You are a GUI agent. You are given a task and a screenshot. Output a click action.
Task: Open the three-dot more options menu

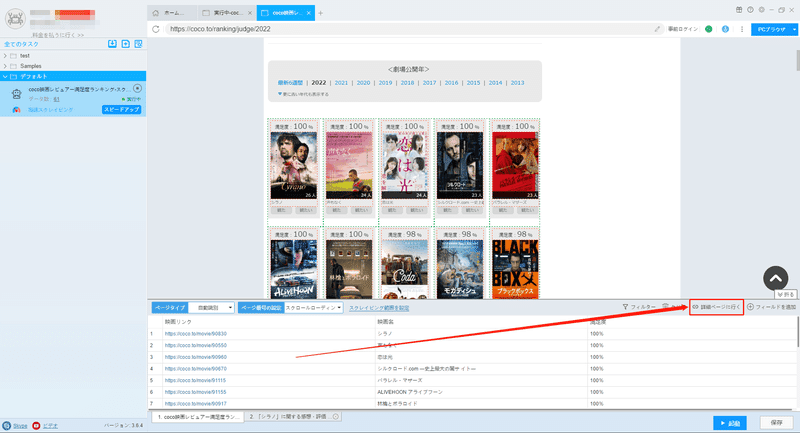click(x=742, y=29)
